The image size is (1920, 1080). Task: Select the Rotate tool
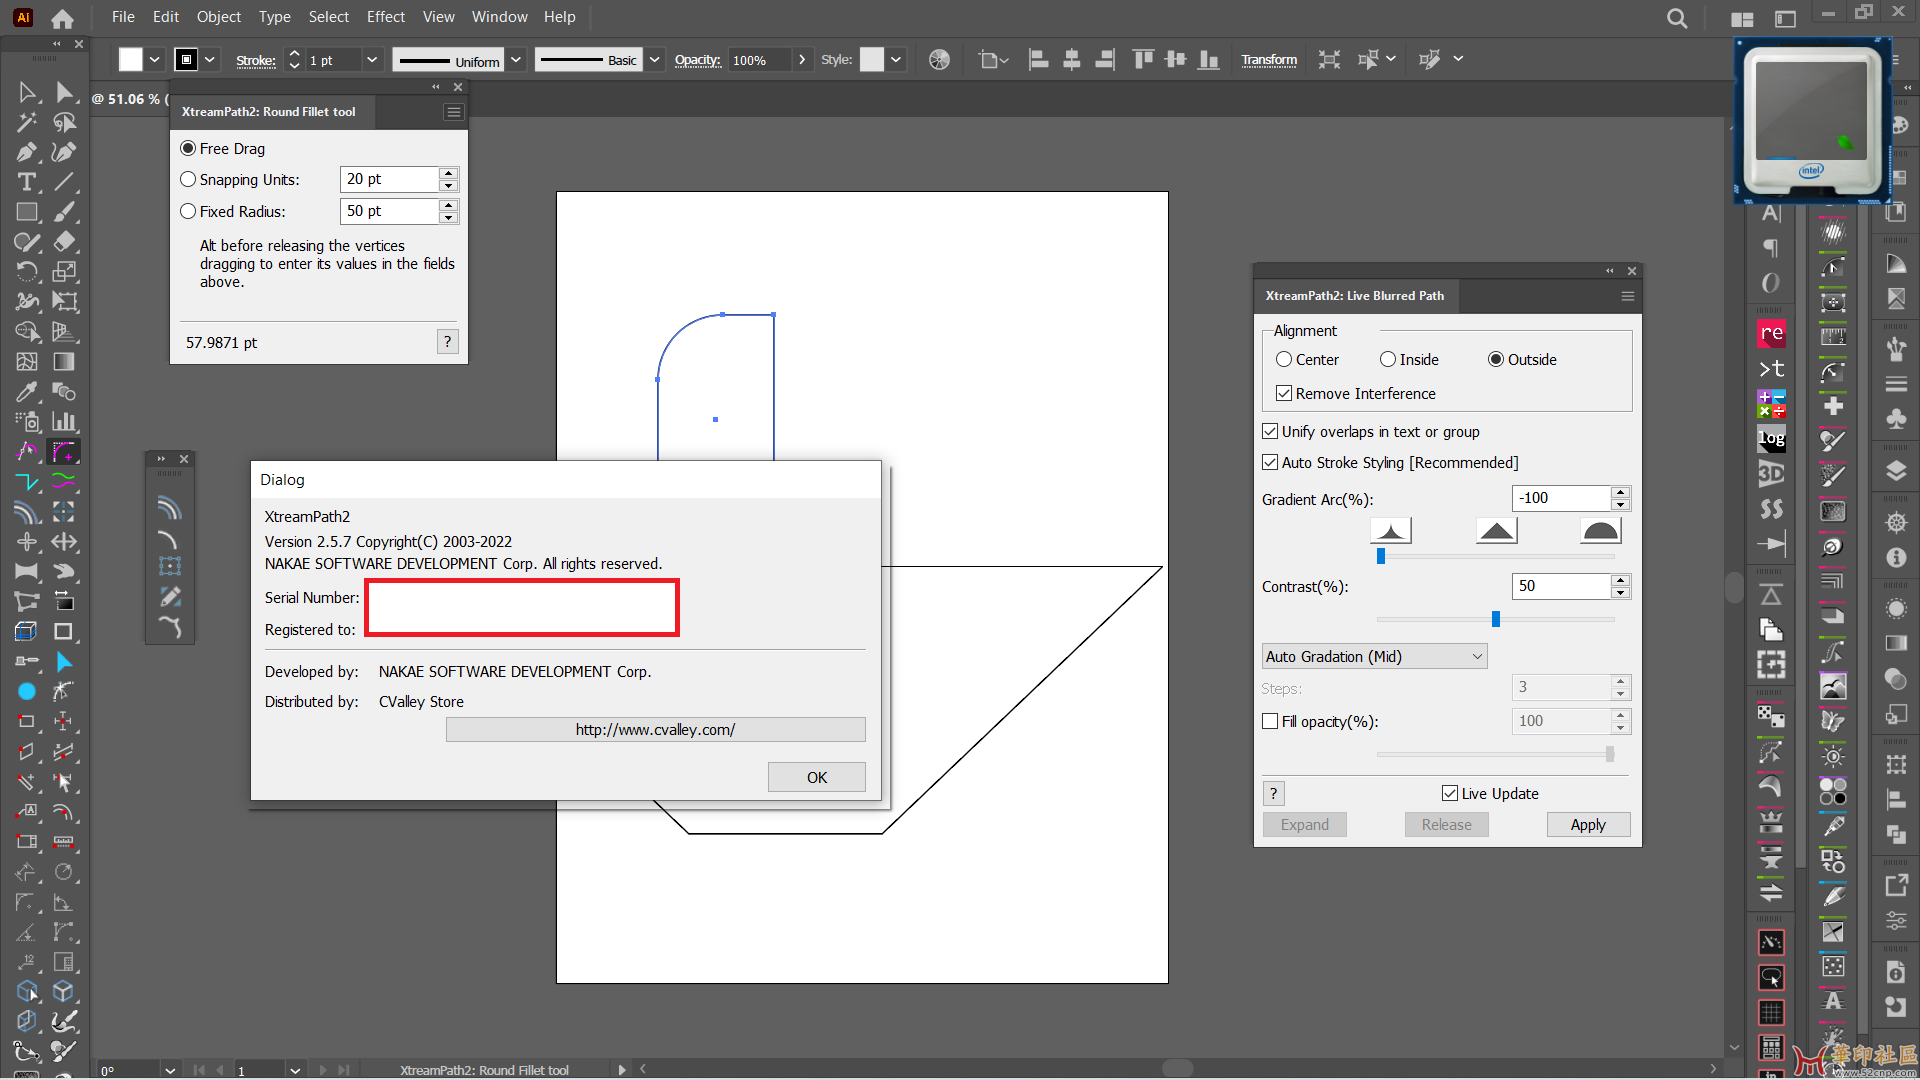(27, 272)
